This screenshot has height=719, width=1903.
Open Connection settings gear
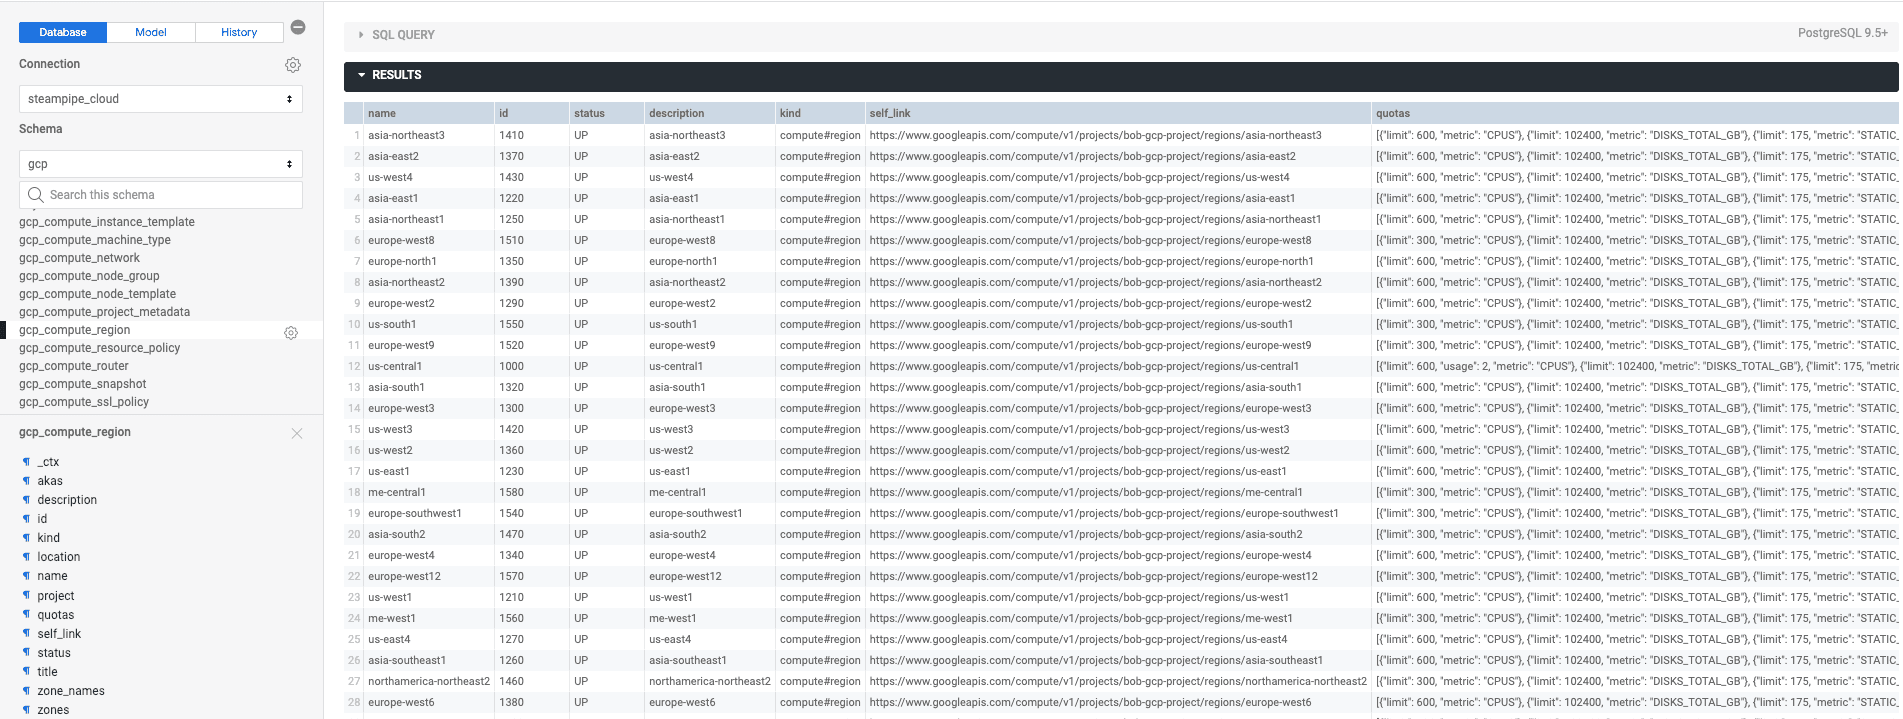click(x=293, y=65)
